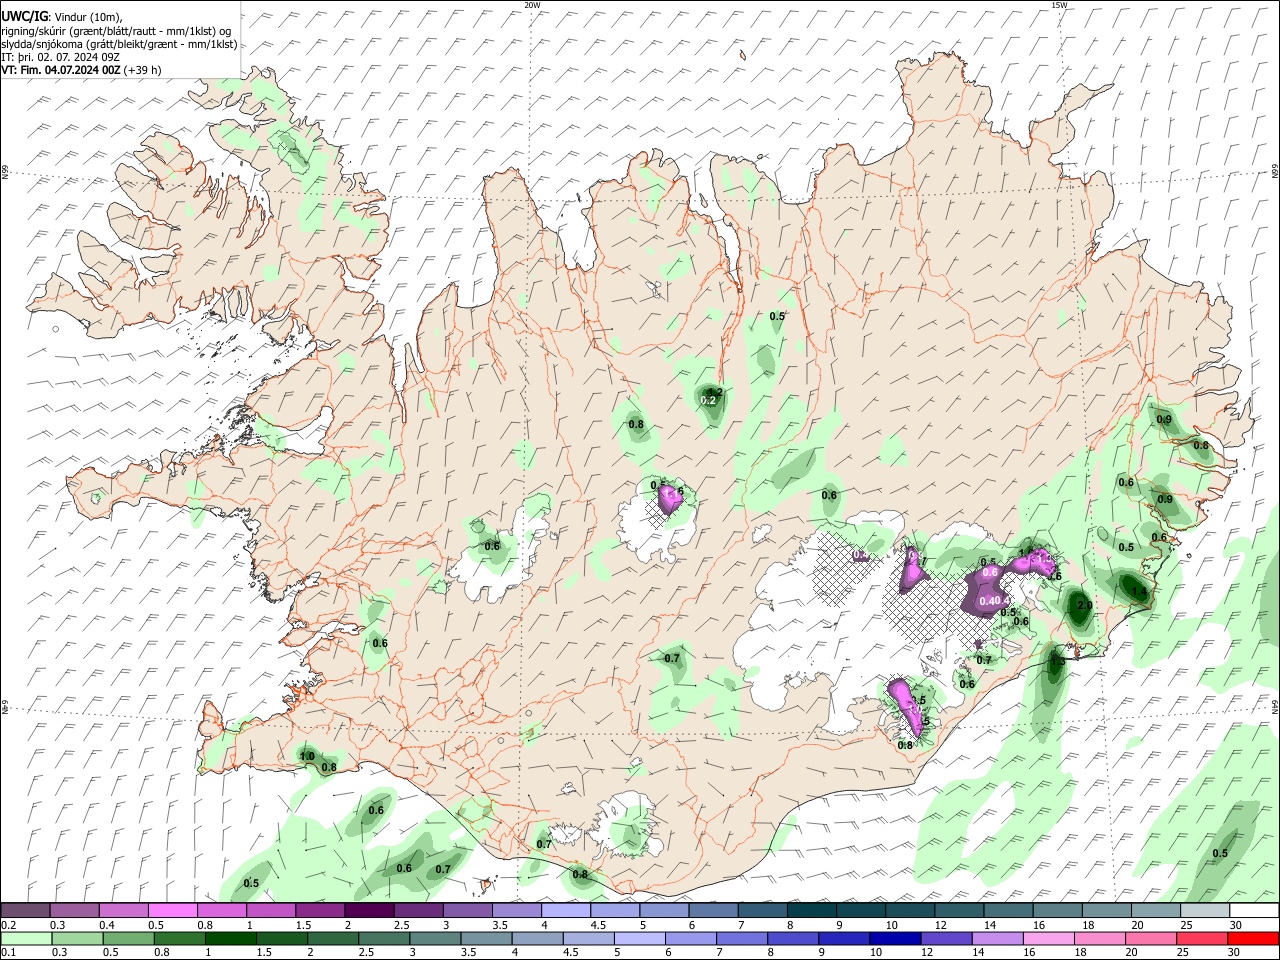The image size is (1280, 960).
Task: Click the deep navy 10 swatch in rain legend
Action: [x=895, y=939]
